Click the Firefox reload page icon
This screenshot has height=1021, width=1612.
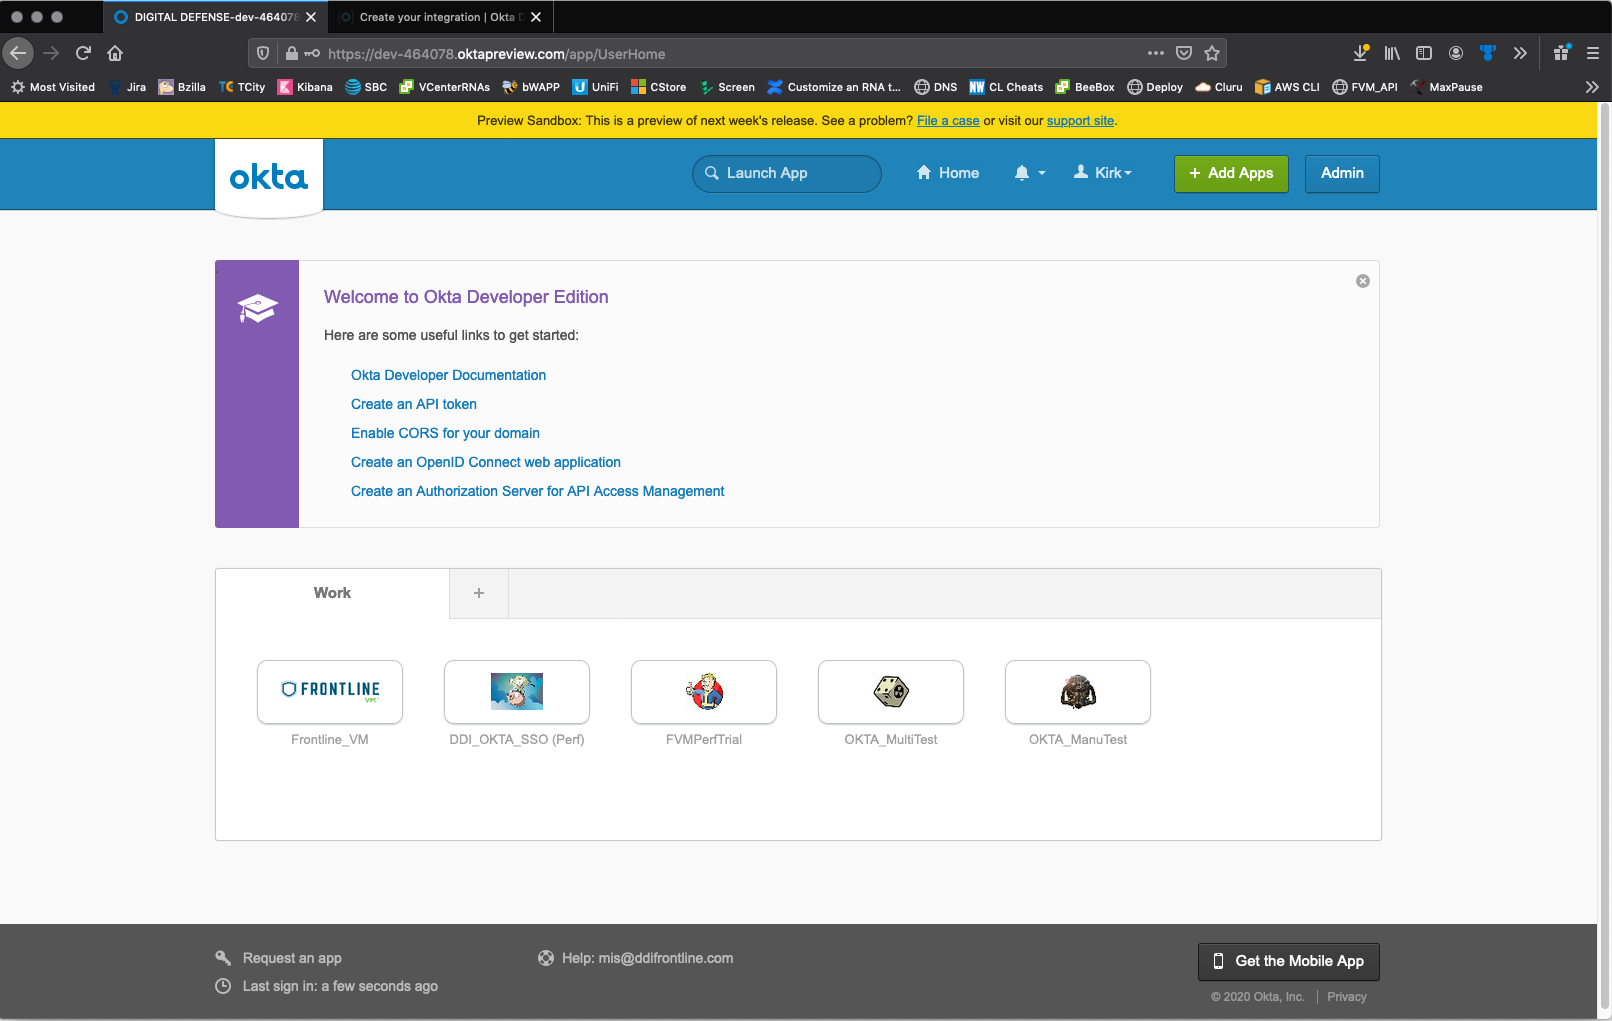84,53
